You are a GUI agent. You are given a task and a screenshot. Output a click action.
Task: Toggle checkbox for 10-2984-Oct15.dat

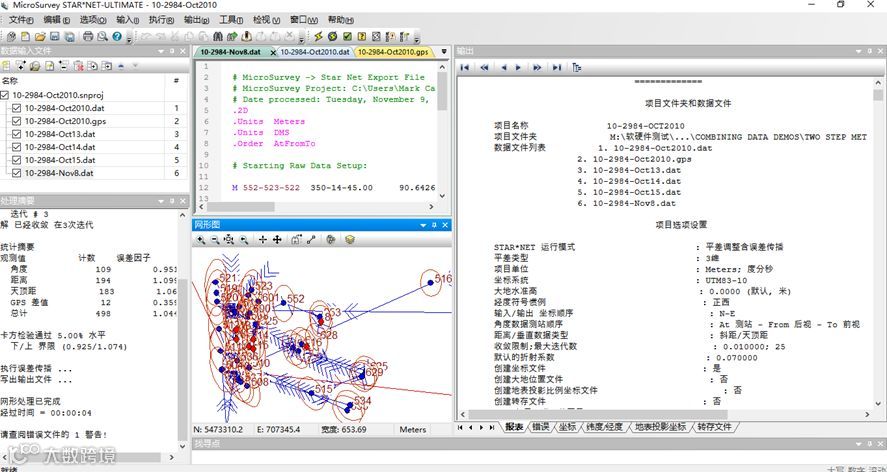[x=16, y=160]
